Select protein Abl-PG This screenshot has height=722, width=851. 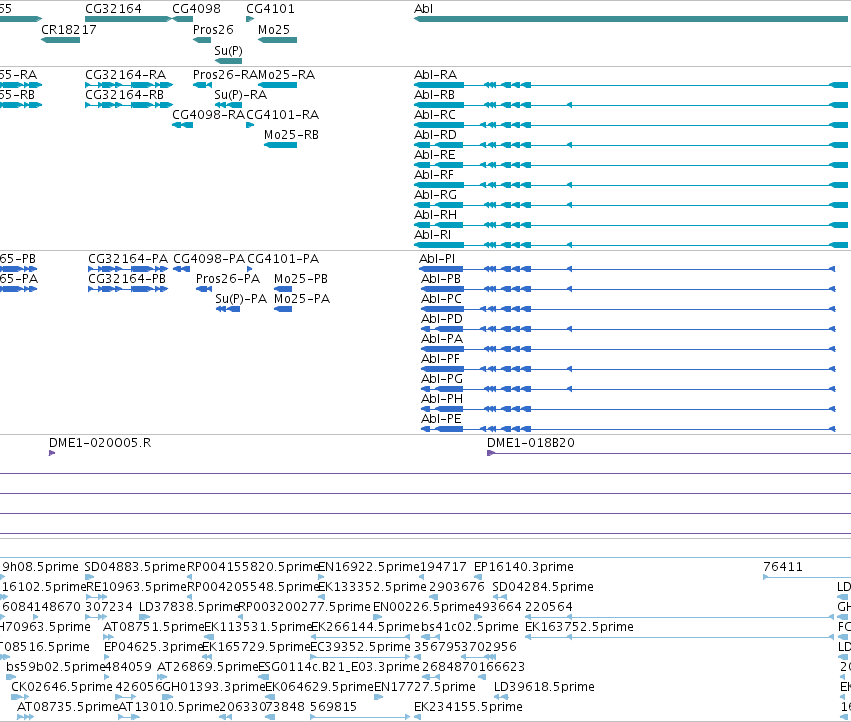click(x=628, y=389)
